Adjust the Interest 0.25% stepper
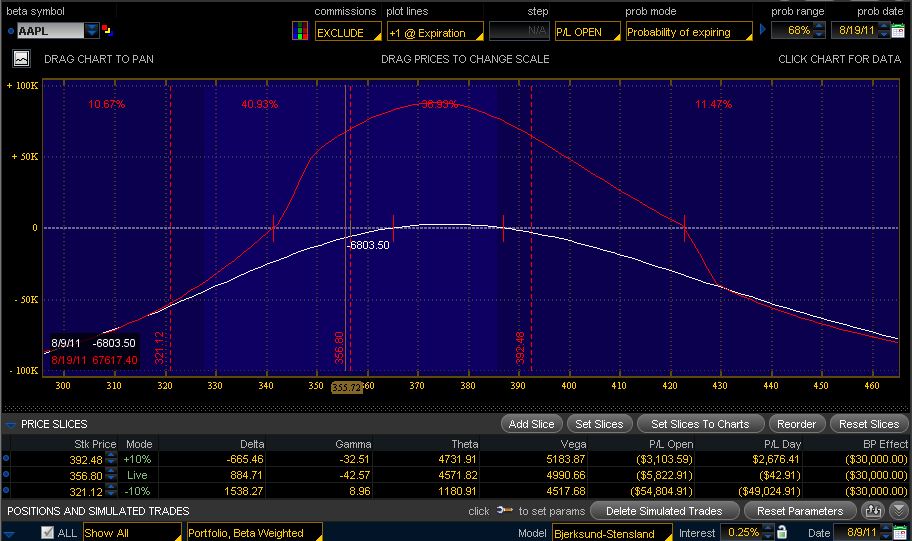Image resolution: width=912 pixels, height=541 pixels. (768, 532)
